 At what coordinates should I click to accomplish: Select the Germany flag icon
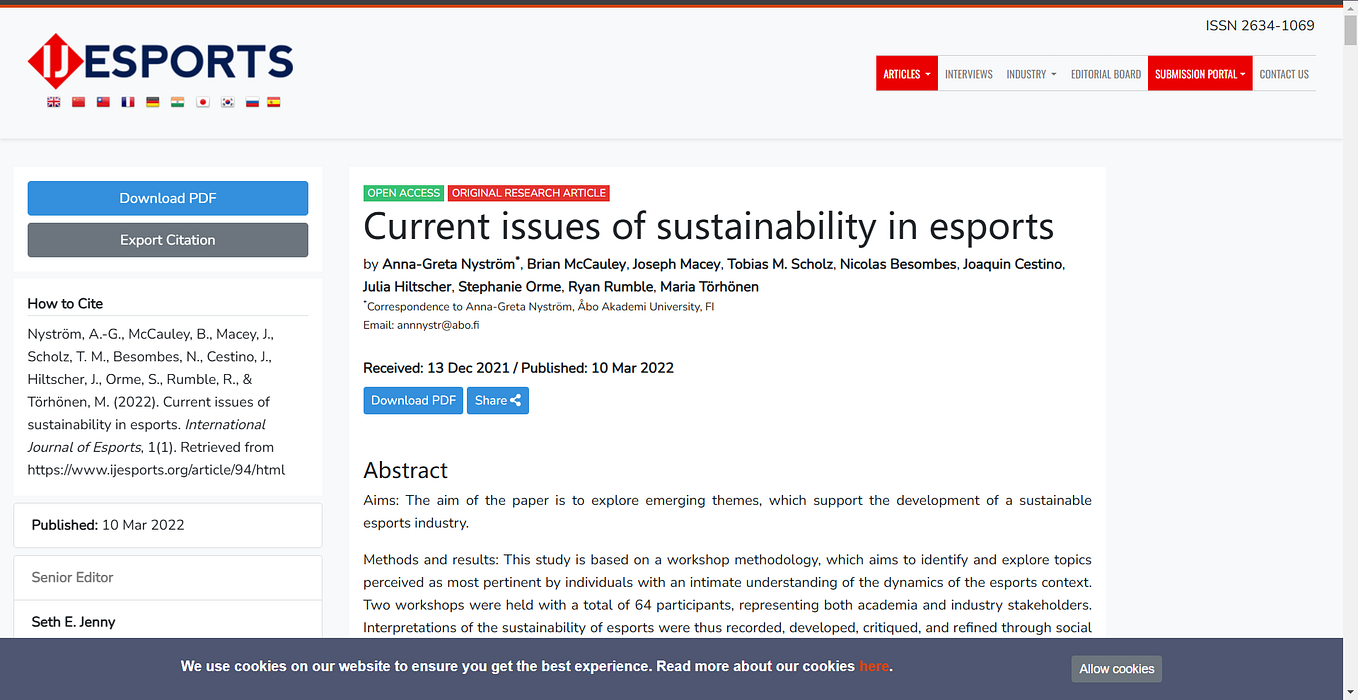pos(153,102)
